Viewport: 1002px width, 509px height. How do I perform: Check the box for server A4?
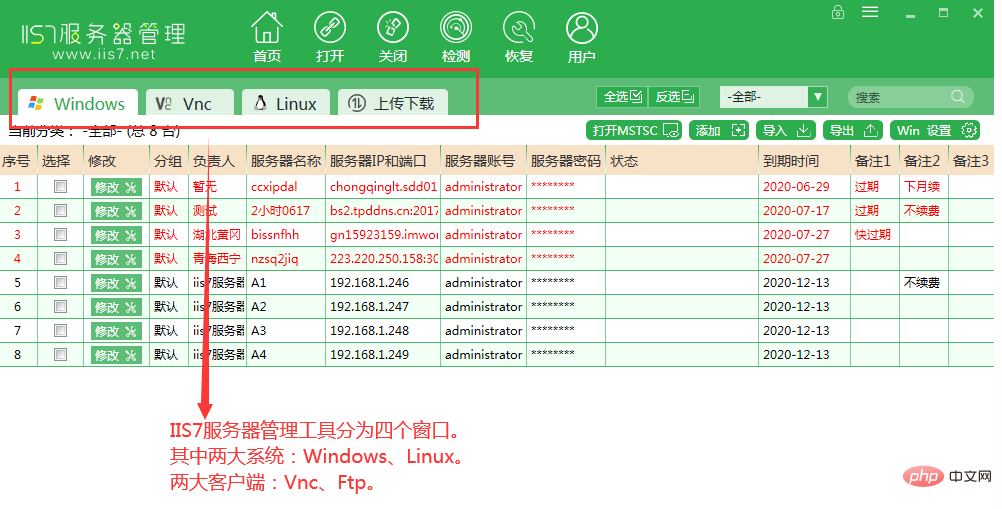click(61, 354)
